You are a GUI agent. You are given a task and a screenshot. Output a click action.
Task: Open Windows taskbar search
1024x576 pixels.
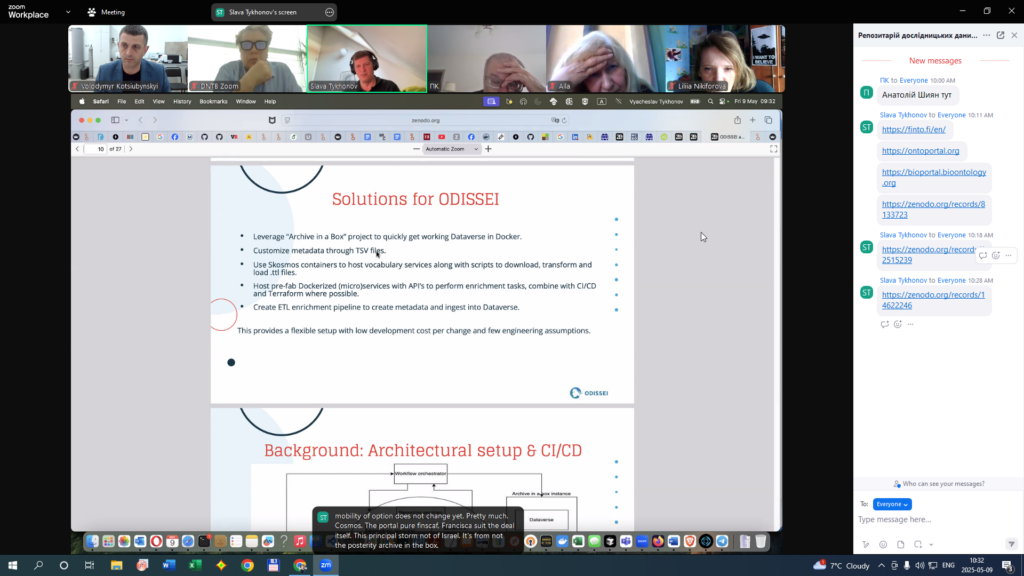coord(38,565)
